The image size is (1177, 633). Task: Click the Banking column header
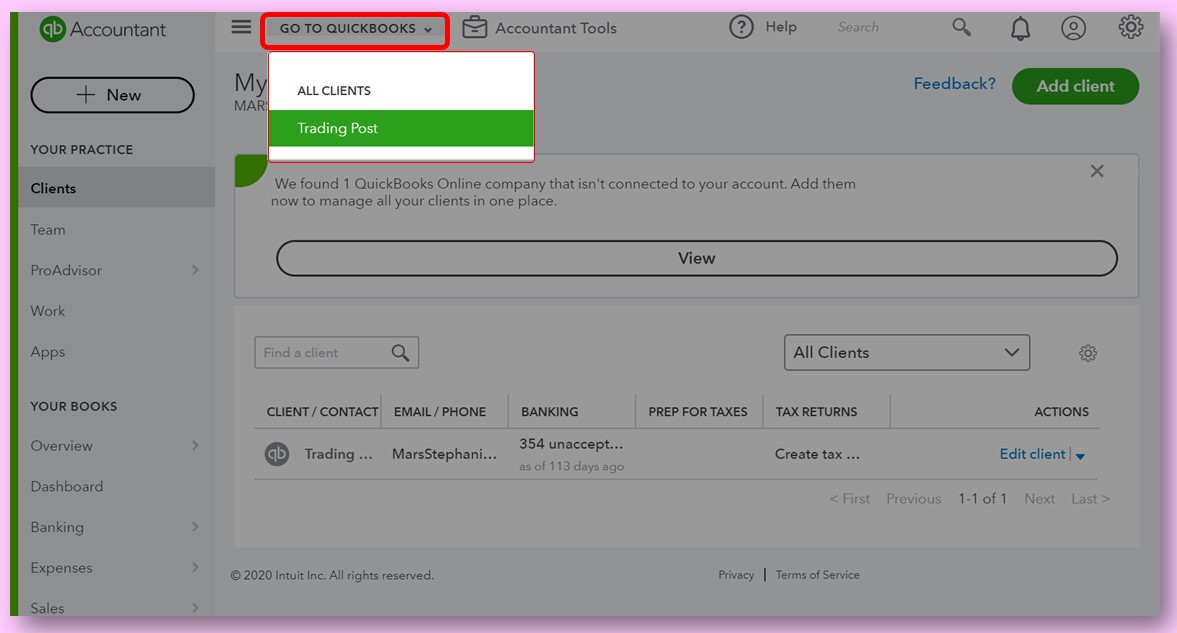pyautogui.click(x=549, y=411)
